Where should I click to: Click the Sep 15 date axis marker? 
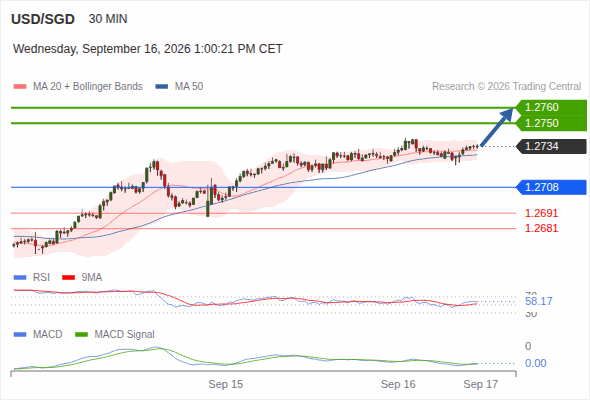(x=226, y=384)
